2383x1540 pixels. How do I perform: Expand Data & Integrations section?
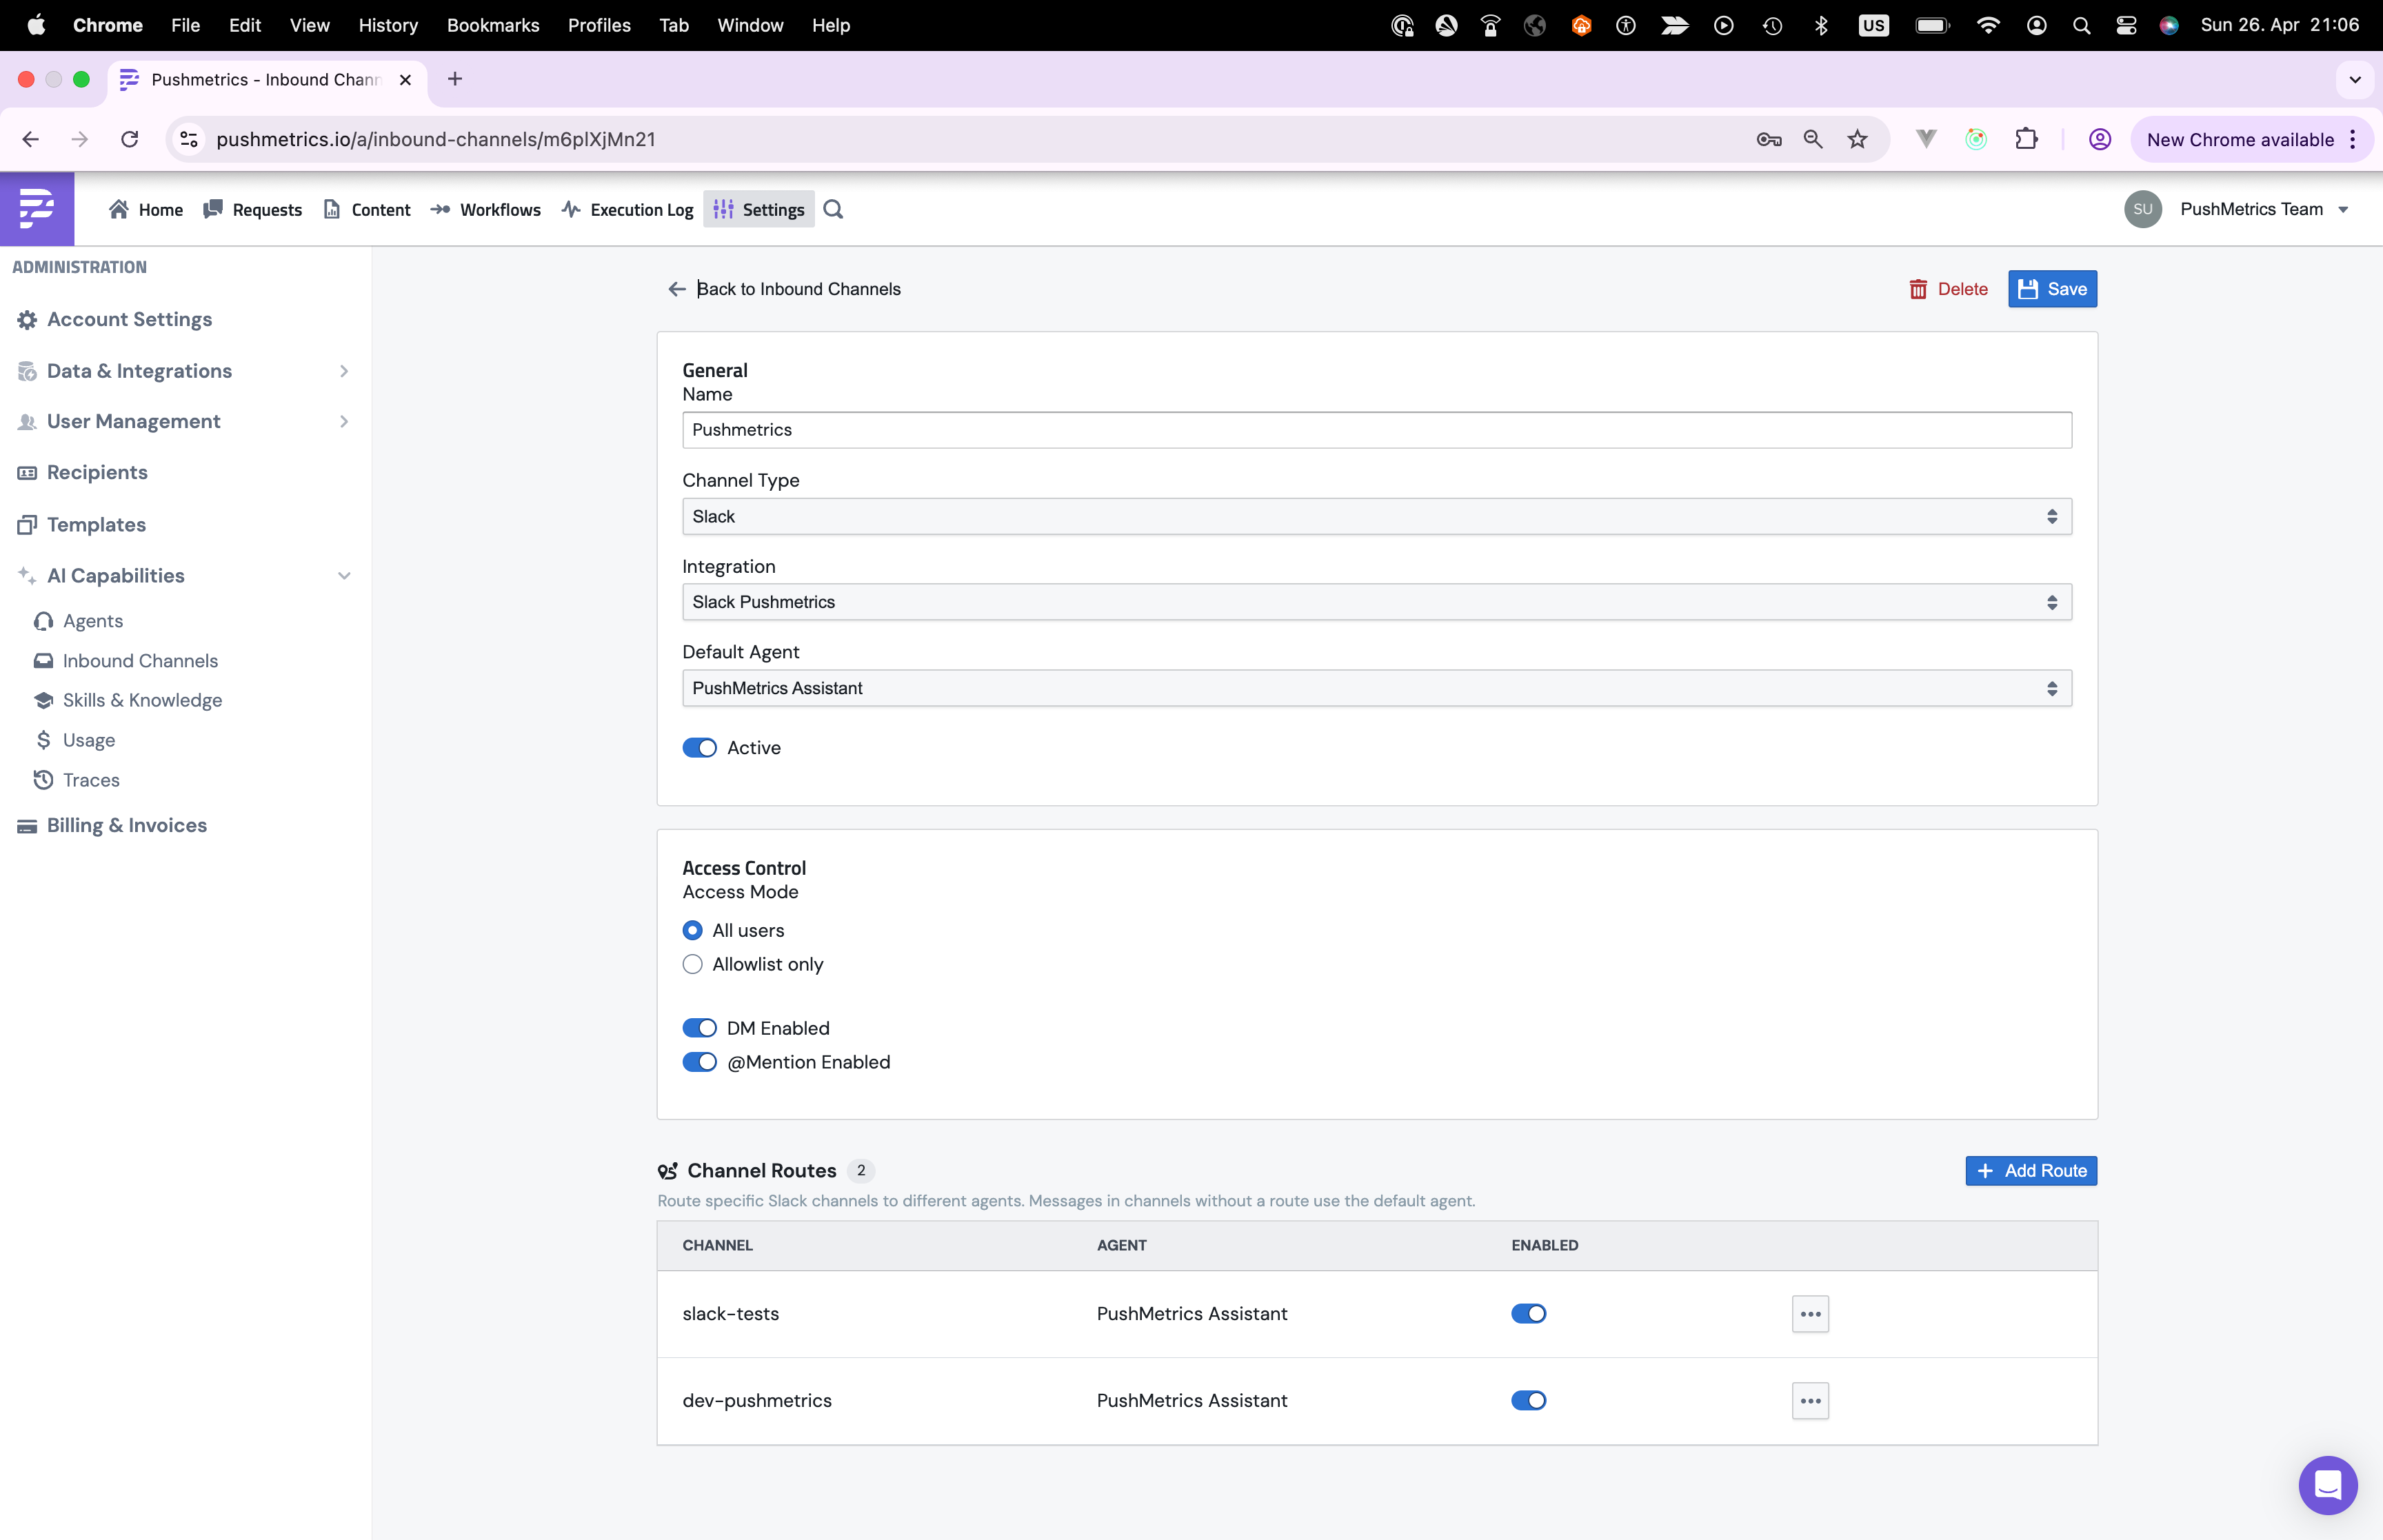click(185, 371)
